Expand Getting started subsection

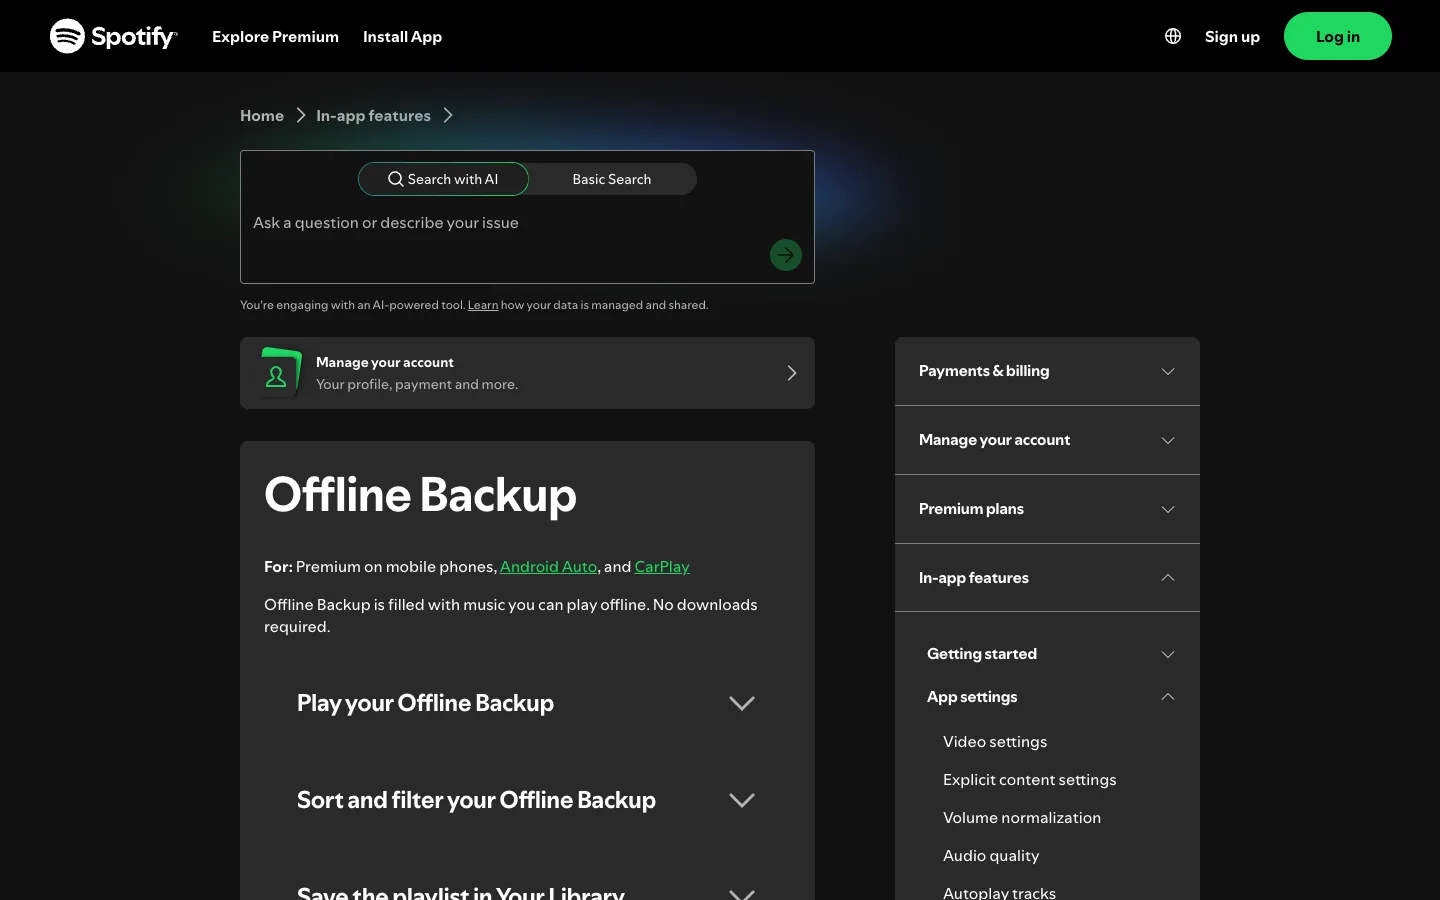[x=1047, y=654]
